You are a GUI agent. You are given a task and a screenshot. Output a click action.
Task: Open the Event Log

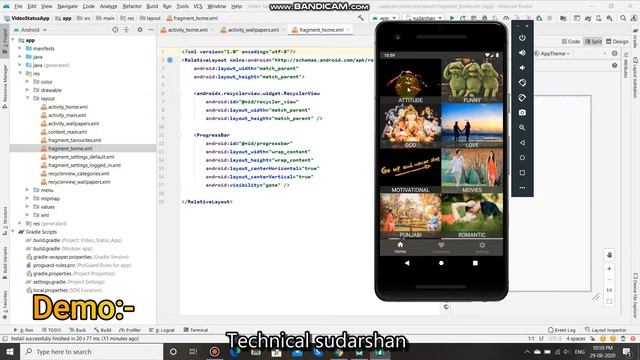[562, 330]
